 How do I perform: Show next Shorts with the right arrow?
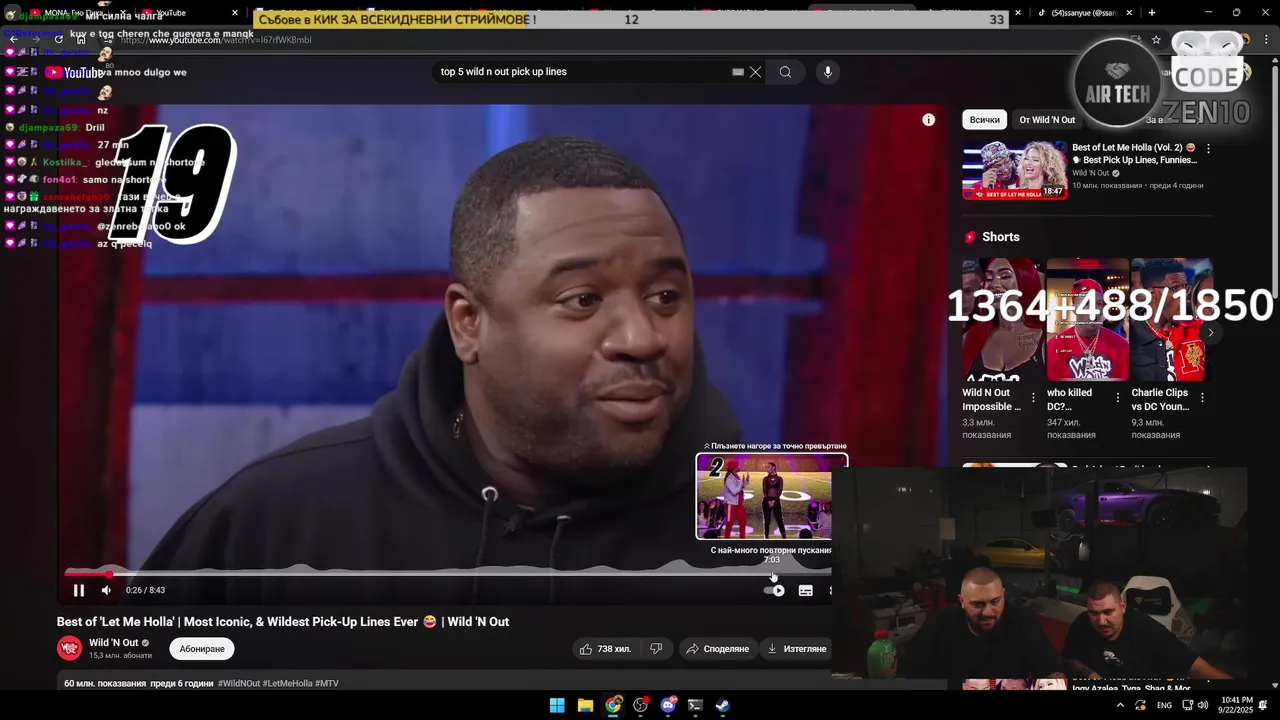pyautogui.click(x=1210, y=332)
